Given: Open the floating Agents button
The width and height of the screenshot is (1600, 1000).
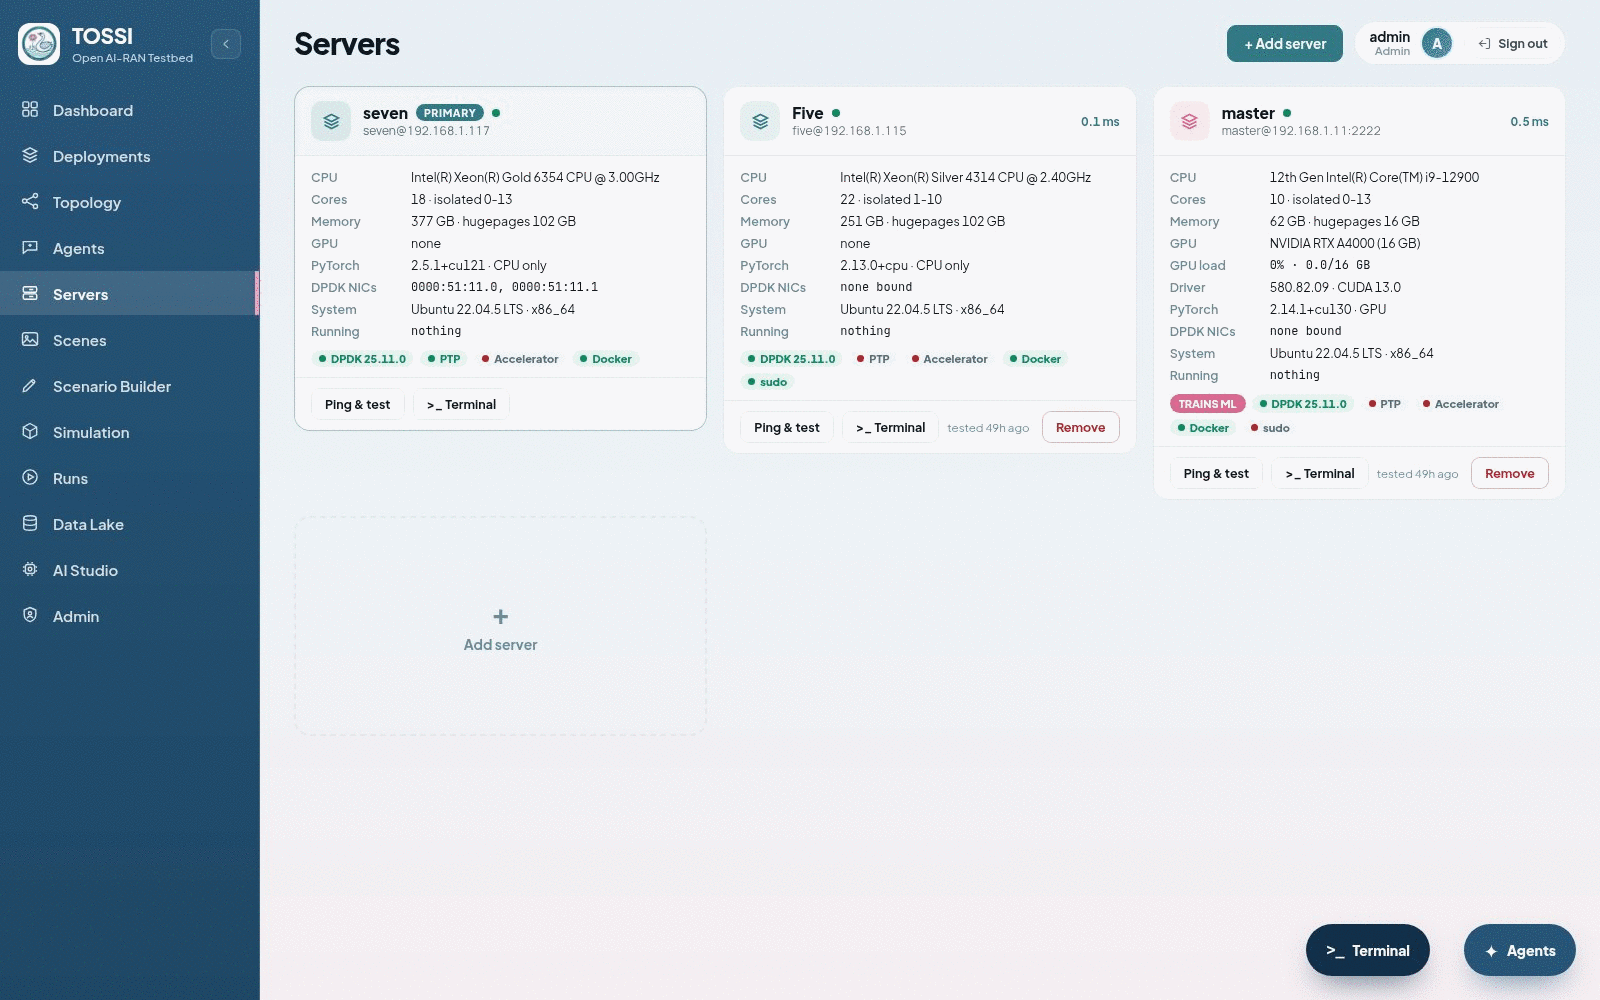Looking at the screenshot, I should tap(1520, 951).
